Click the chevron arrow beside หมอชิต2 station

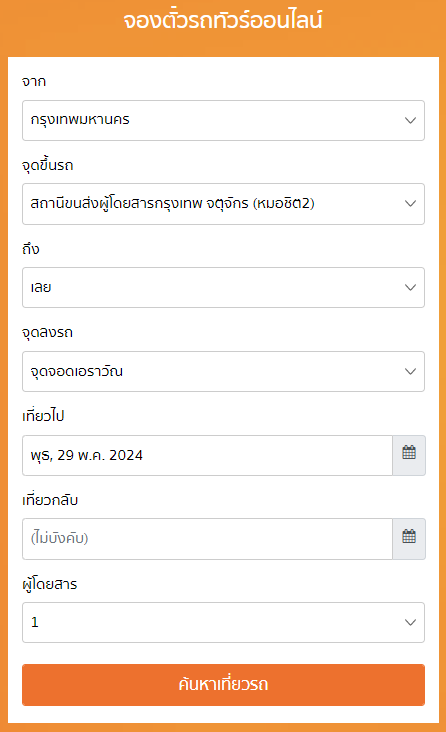pyautogui.click(x=410, y=204)
